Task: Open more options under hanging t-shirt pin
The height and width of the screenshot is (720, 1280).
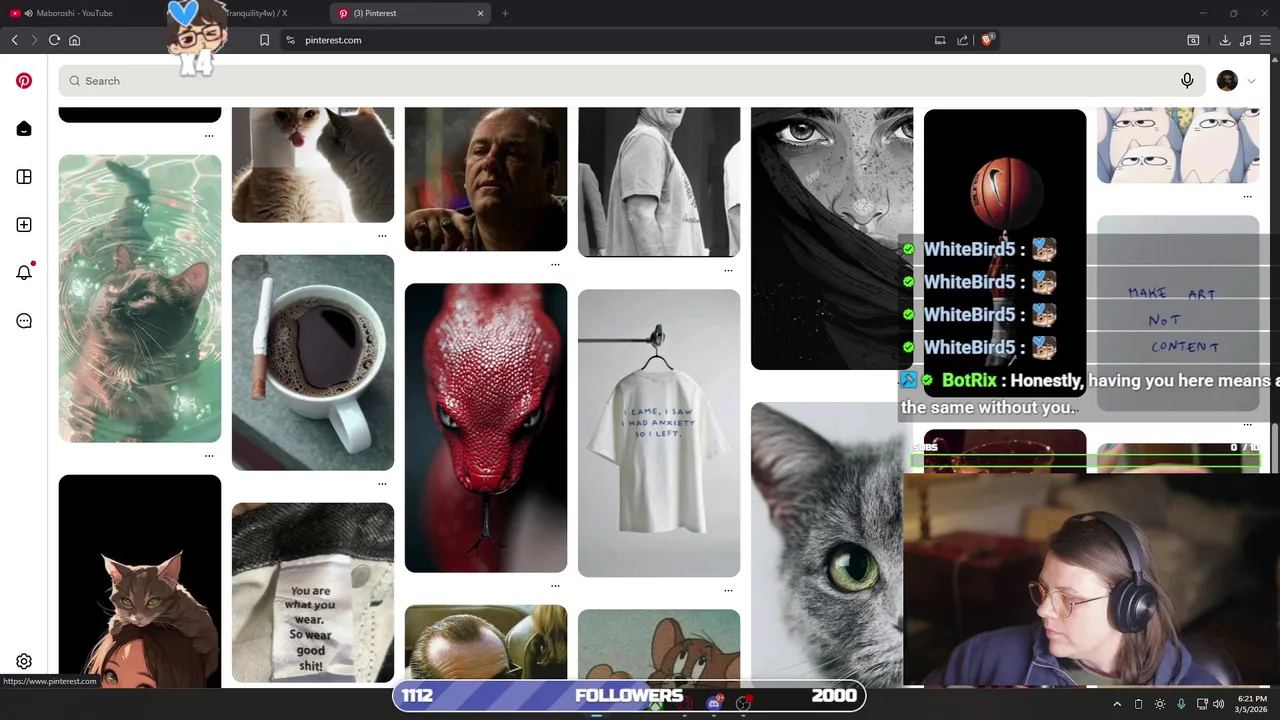Action: (x=728, y=591)
